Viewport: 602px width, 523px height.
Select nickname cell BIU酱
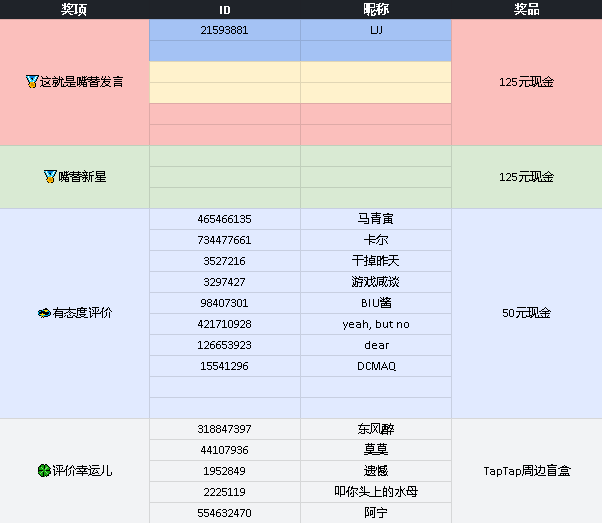click(x=376, y=303)
